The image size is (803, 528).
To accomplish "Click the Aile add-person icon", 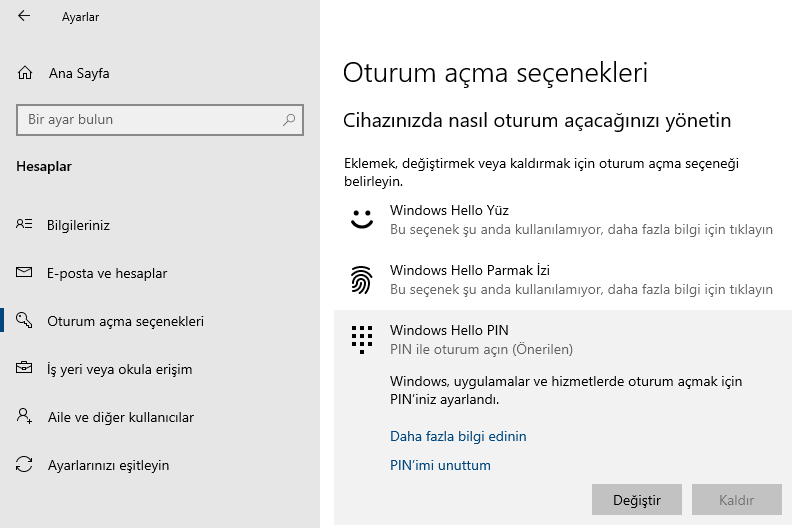I will click(x=25, y=417).
